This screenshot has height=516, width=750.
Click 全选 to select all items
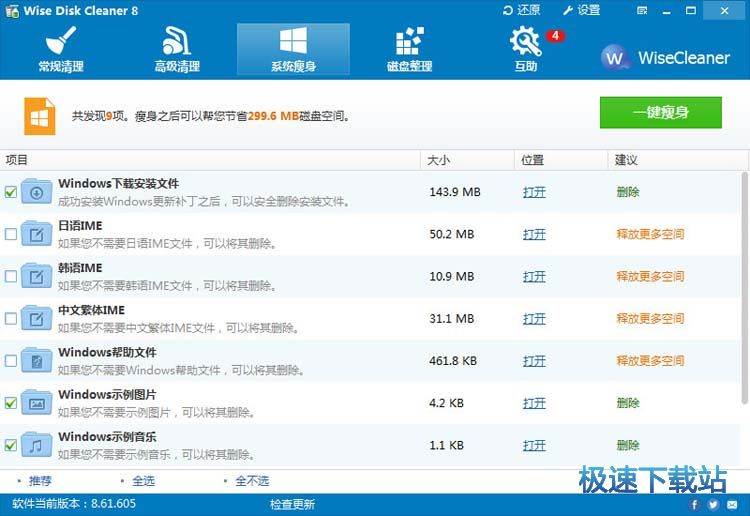click(x=143, y=481)
